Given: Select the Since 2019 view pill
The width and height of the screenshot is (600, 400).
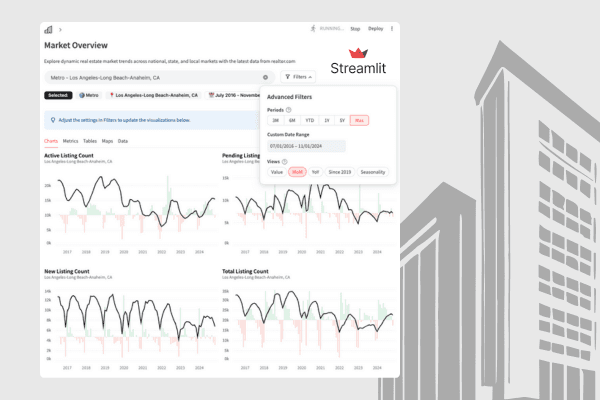Looking at the screenshot, I should (340, 172).
